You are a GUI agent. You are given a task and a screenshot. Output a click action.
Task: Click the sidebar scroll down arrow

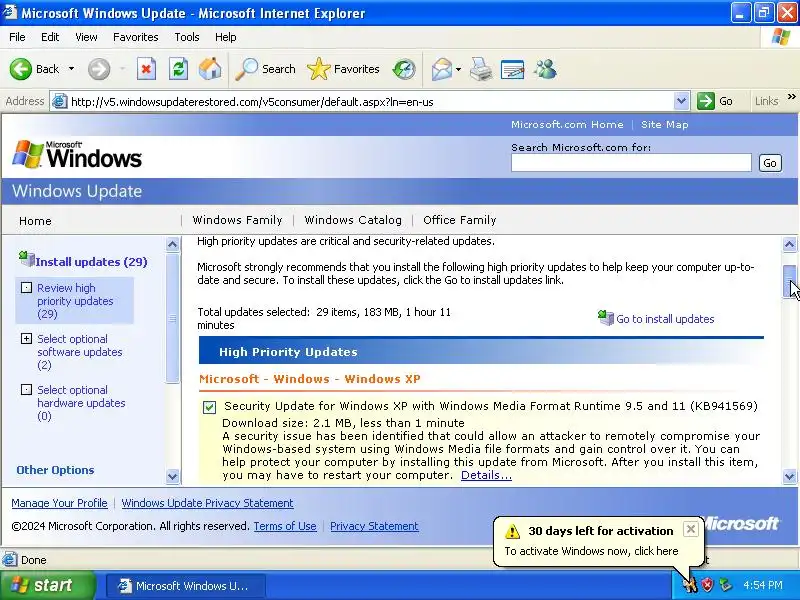(x=172, y=477)
